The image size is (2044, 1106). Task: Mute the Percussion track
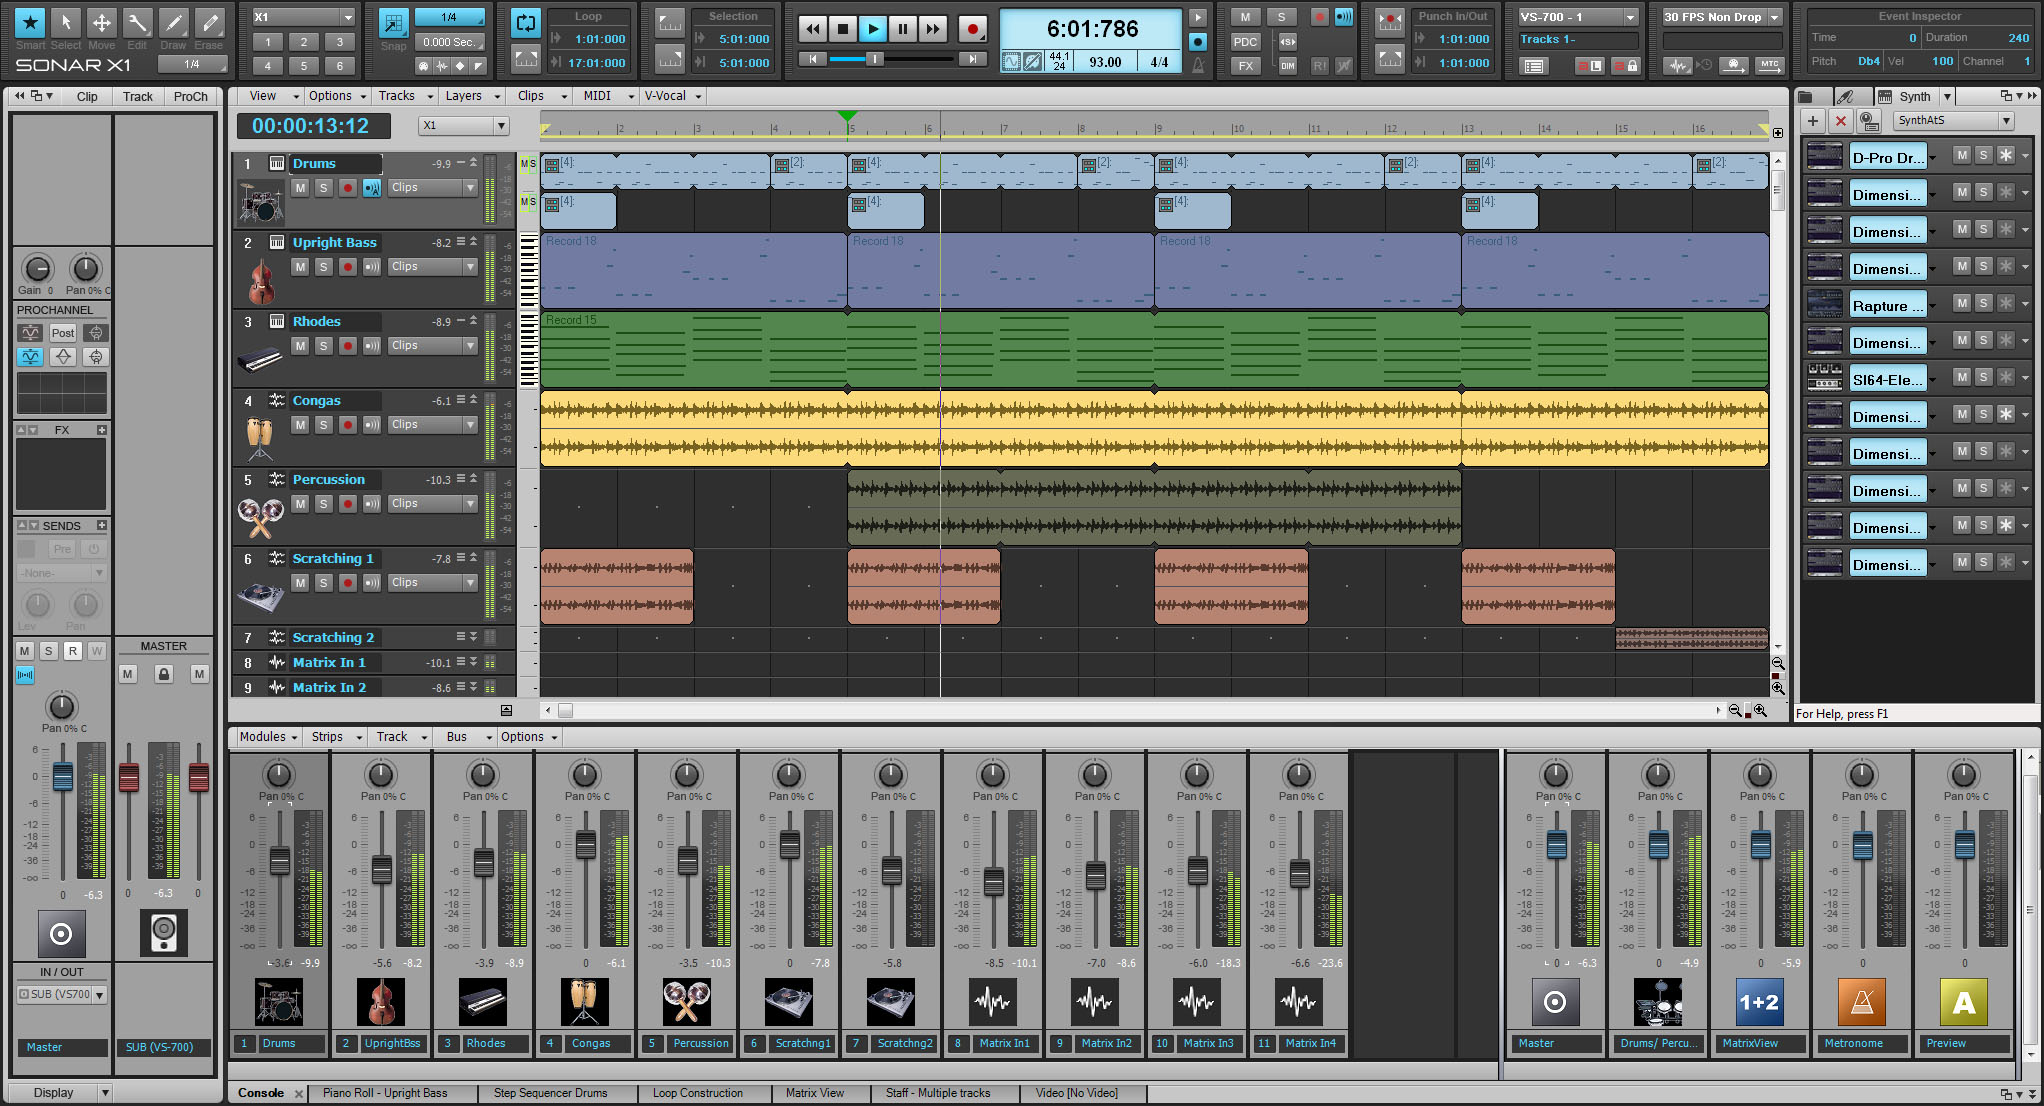[x=298, y=503]
